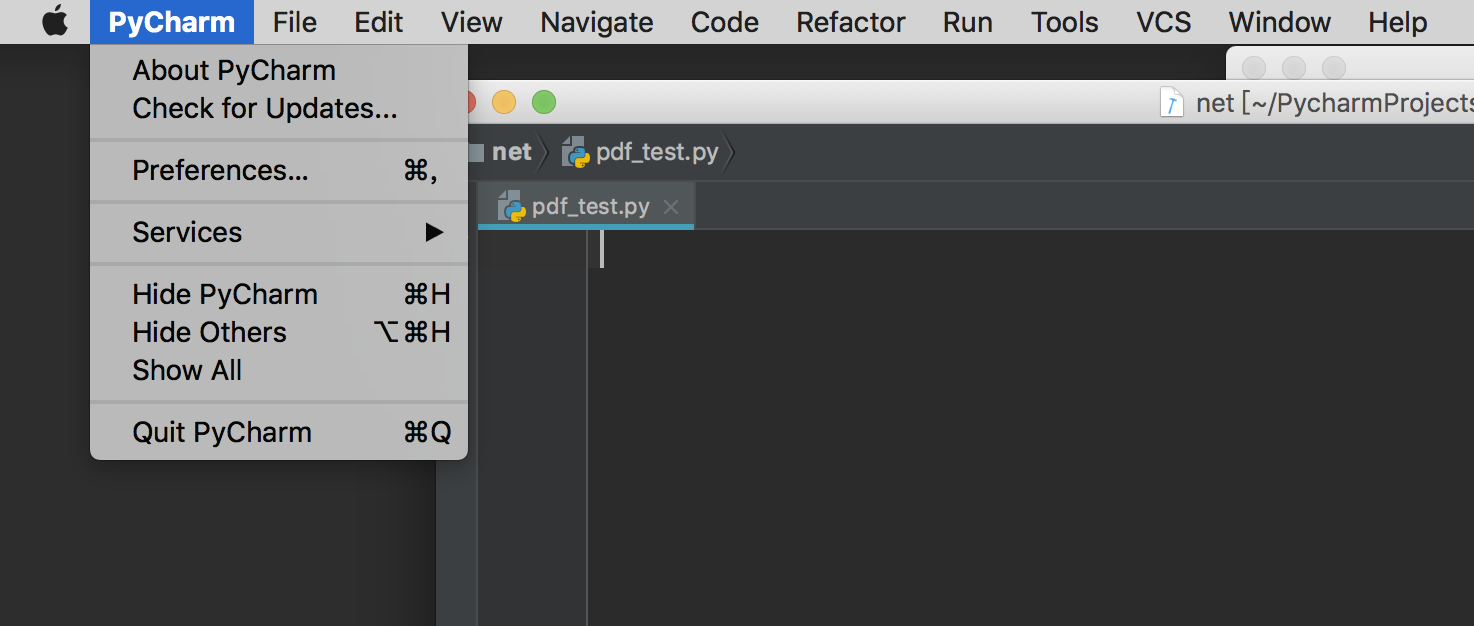Open the Run menu

(968, 22)
